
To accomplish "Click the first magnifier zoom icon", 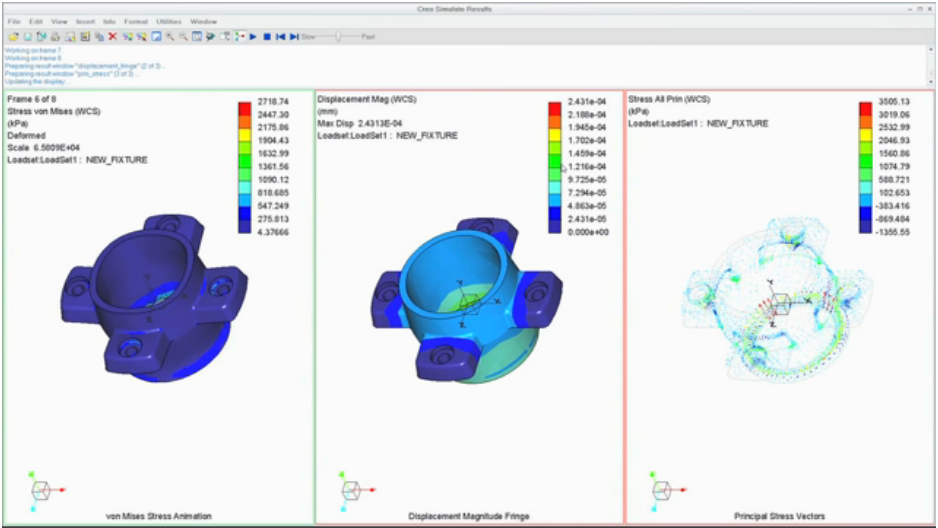I will pos(170,36).
